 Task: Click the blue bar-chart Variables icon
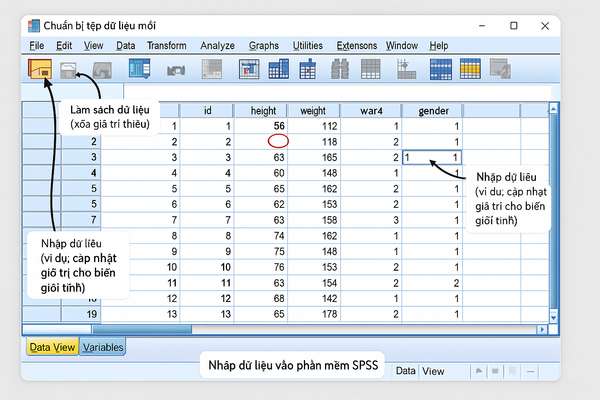coord(279,69)
